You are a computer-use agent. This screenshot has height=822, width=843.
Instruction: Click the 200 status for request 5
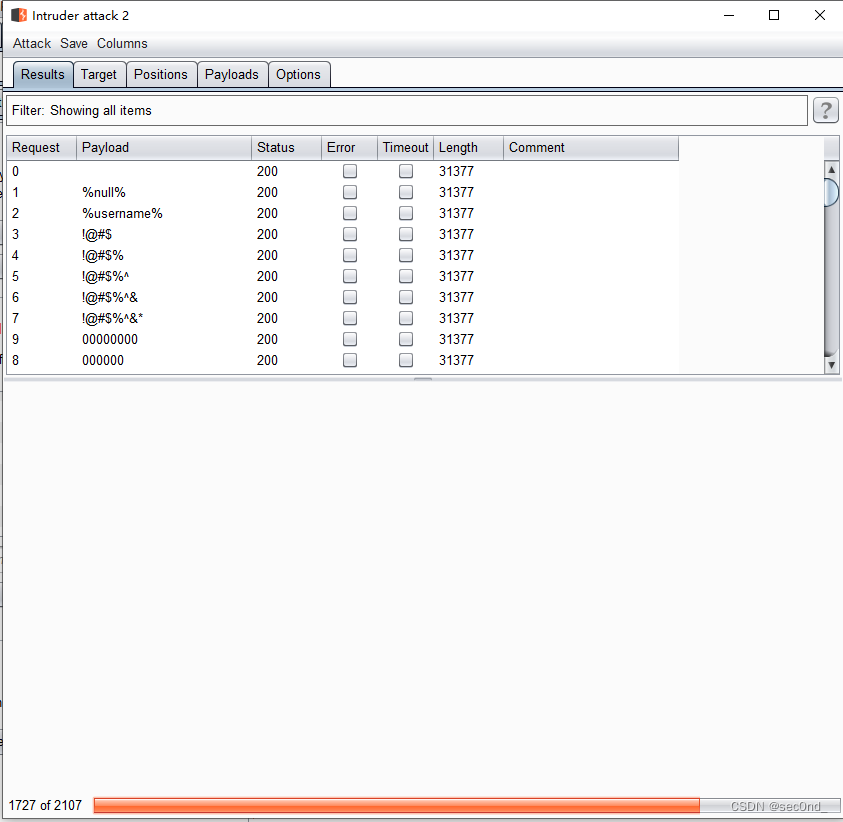[267, 276]
